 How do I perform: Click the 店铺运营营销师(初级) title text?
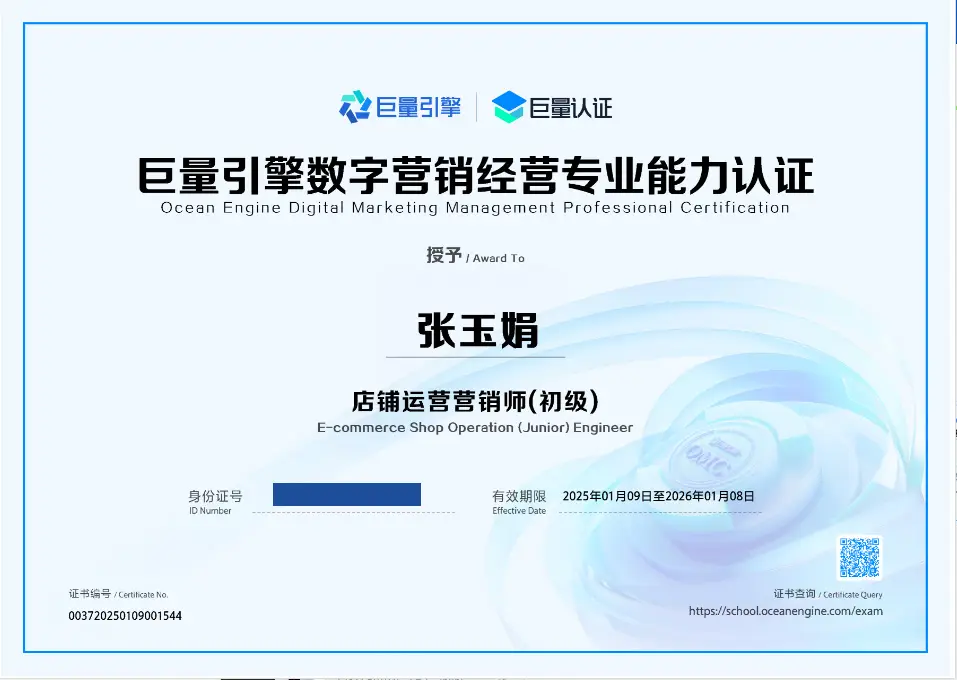(x=475, y=402)
